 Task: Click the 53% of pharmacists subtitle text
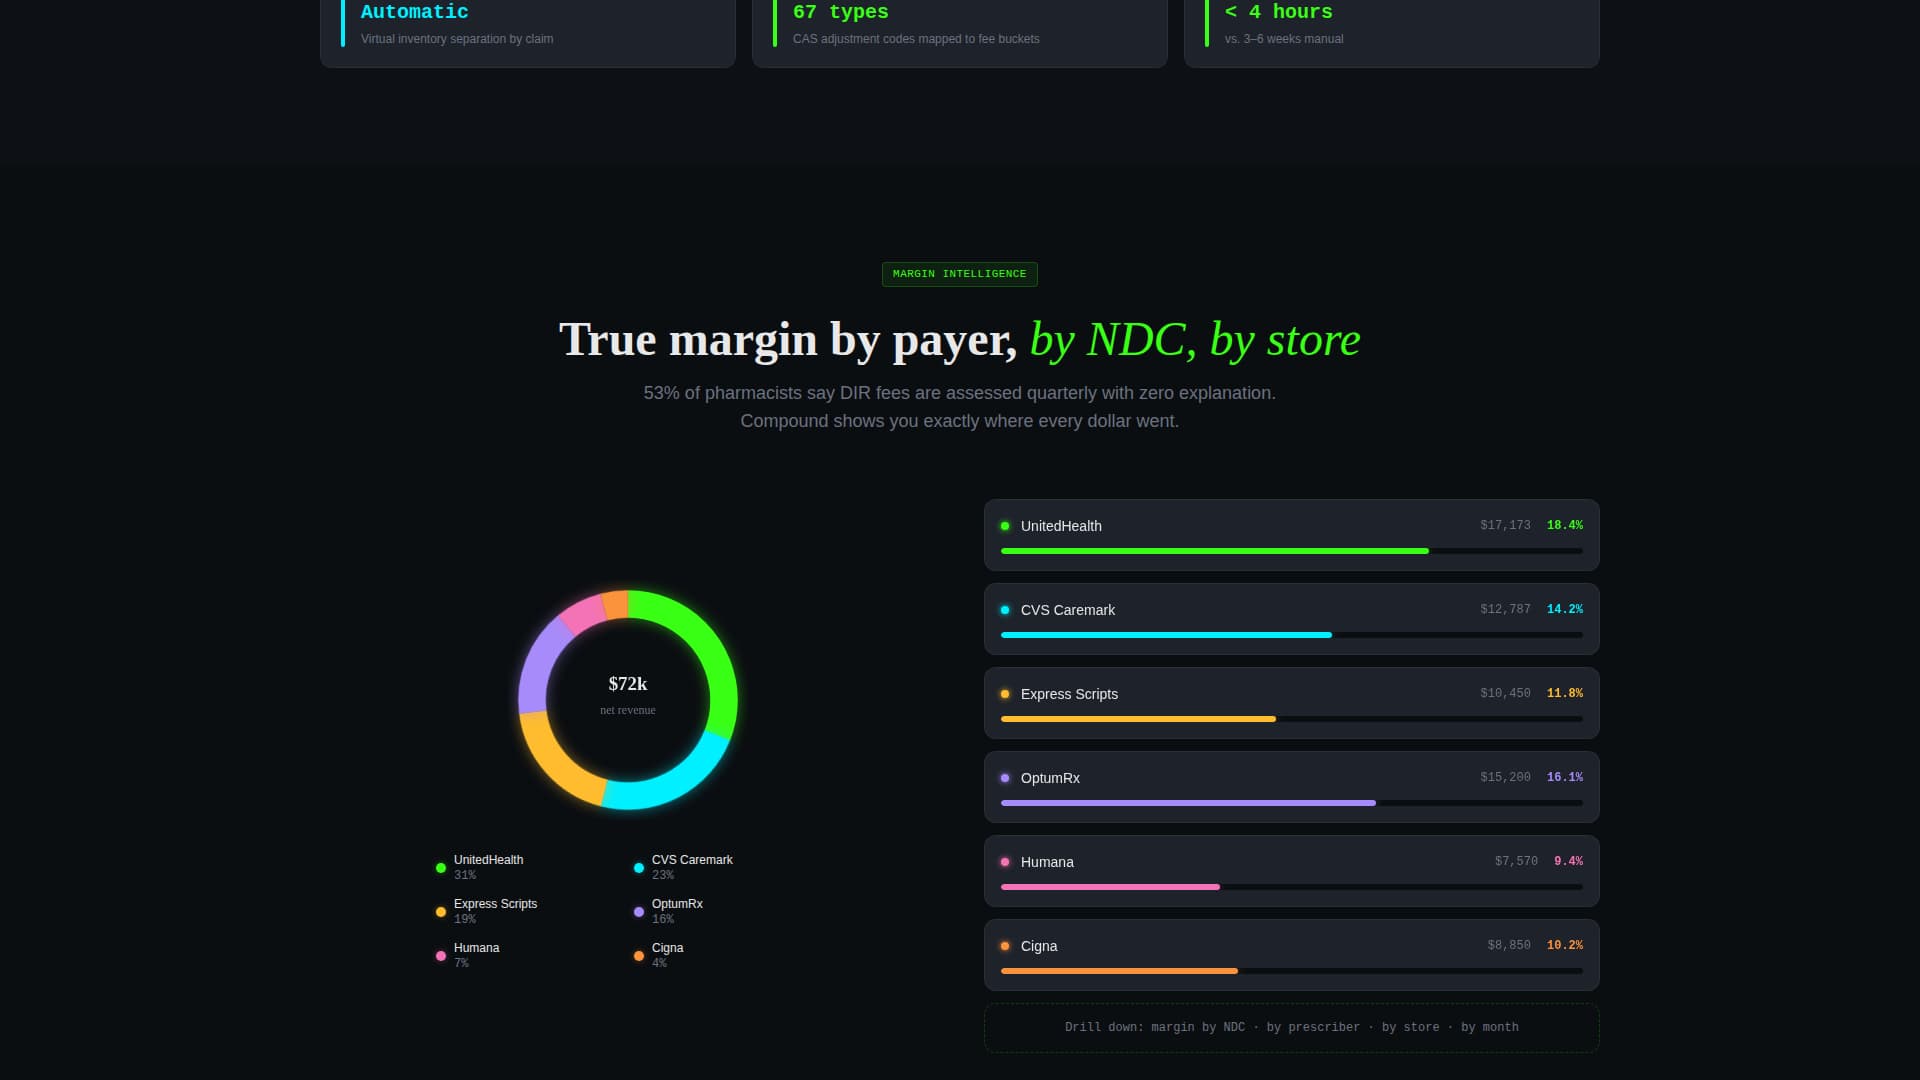(x=959, y=407)
